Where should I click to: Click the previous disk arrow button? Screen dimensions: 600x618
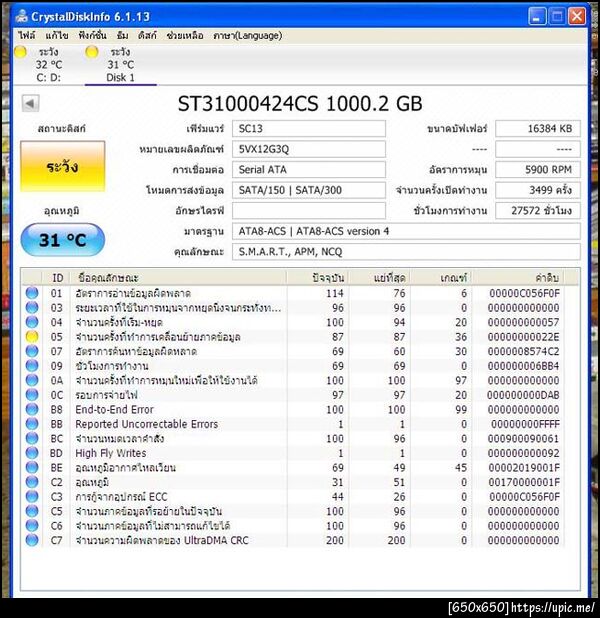(30, 103)
